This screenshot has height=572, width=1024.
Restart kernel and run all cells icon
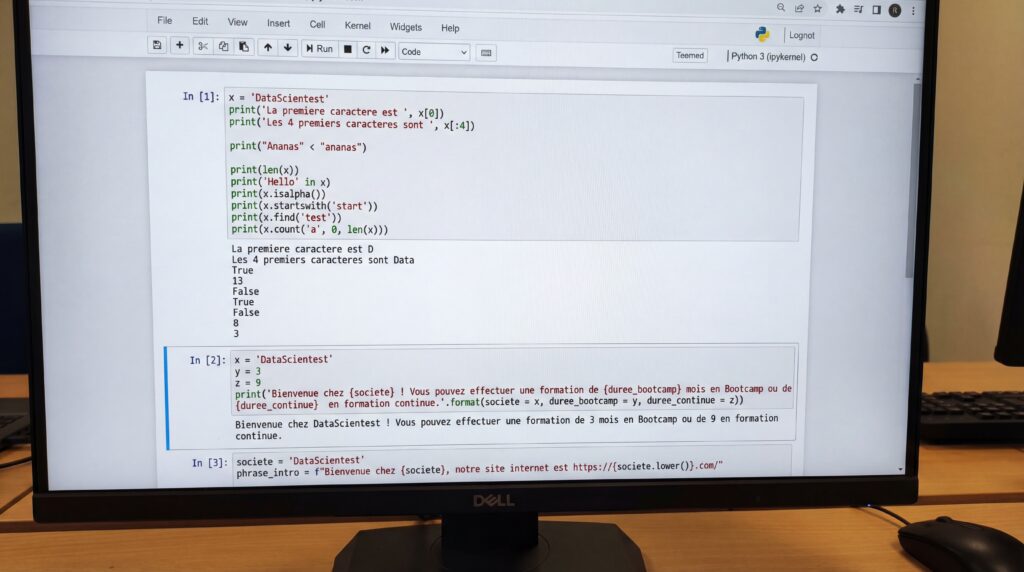[385, 50]
